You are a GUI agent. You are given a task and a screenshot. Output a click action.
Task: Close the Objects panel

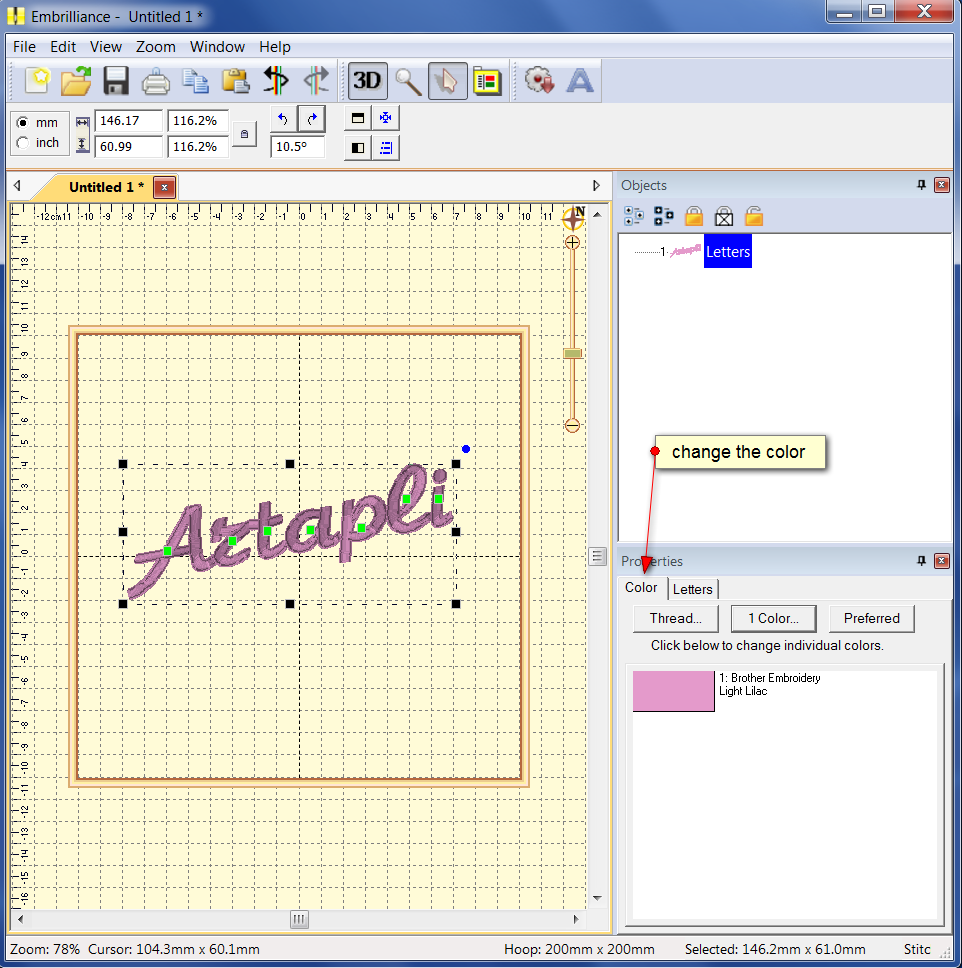click(942, 185)
